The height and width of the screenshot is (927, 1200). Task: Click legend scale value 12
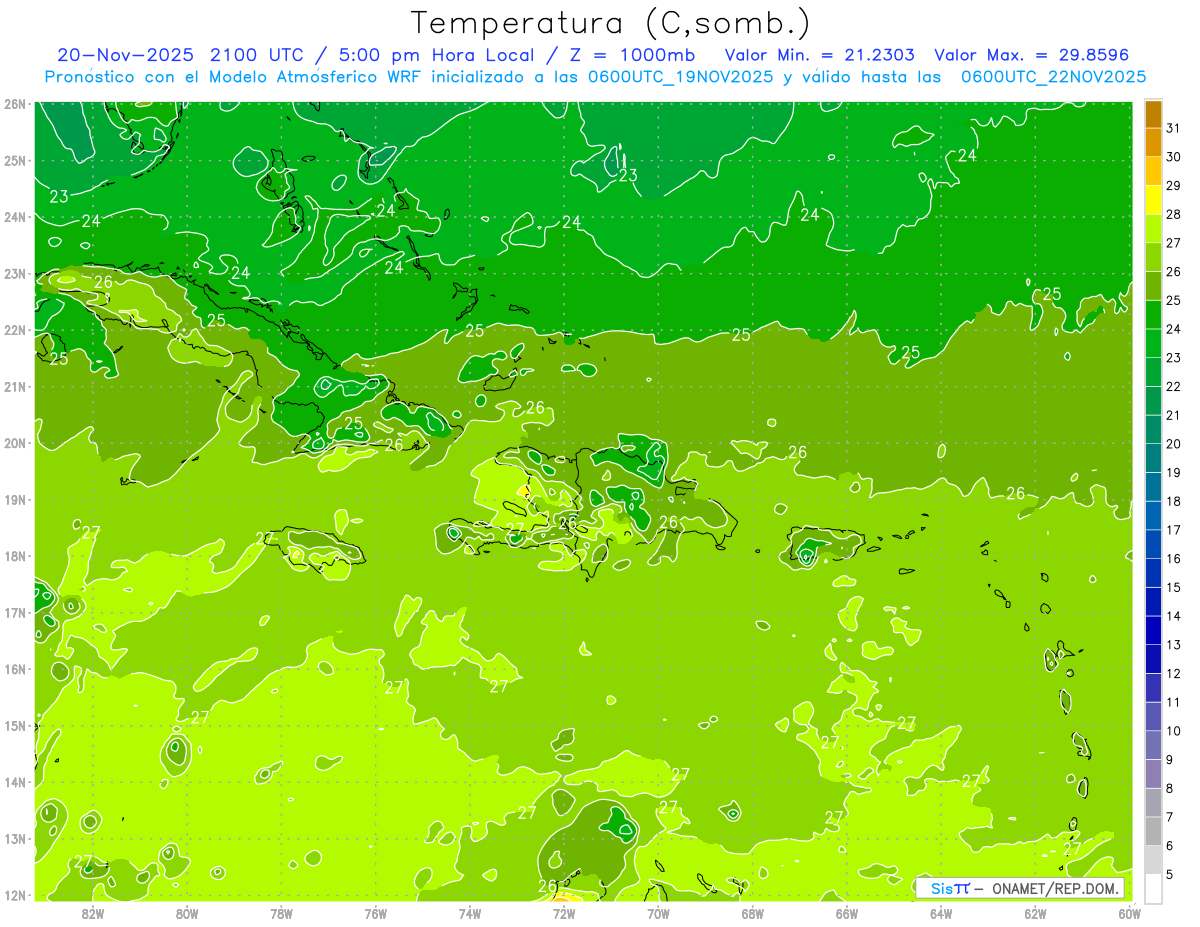1174,674
